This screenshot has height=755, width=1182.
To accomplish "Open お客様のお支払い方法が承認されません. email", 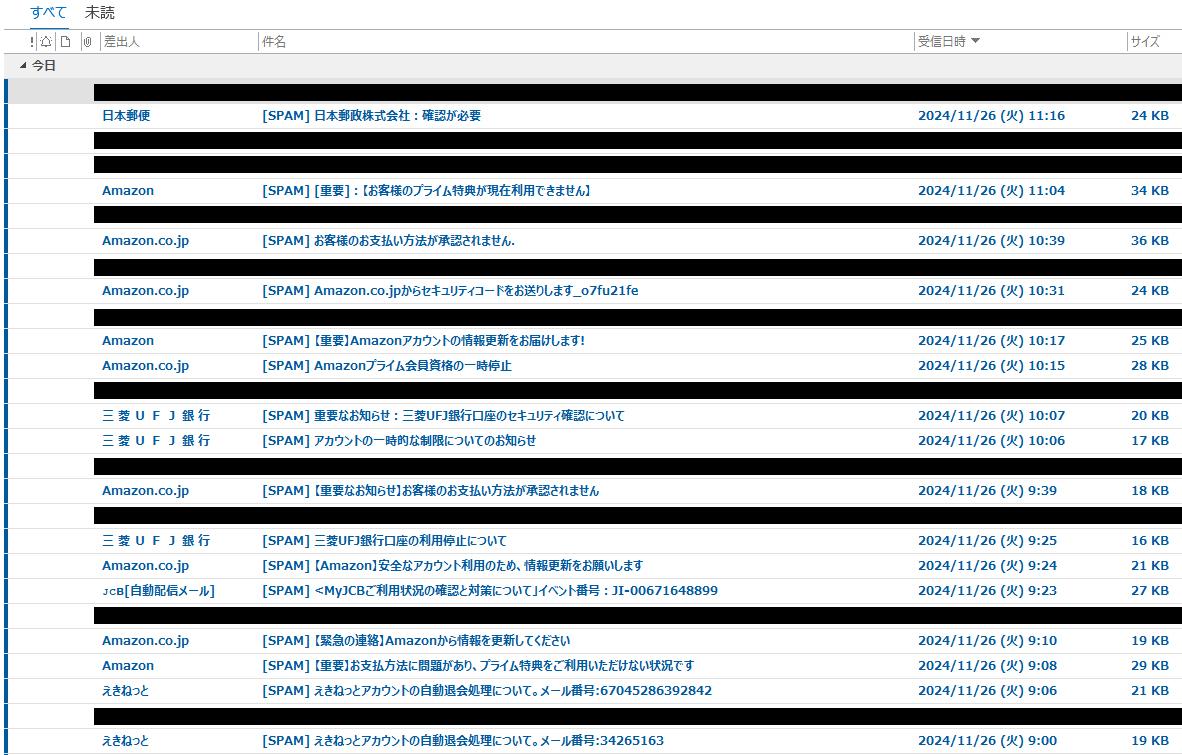I will tap(388, 240).
